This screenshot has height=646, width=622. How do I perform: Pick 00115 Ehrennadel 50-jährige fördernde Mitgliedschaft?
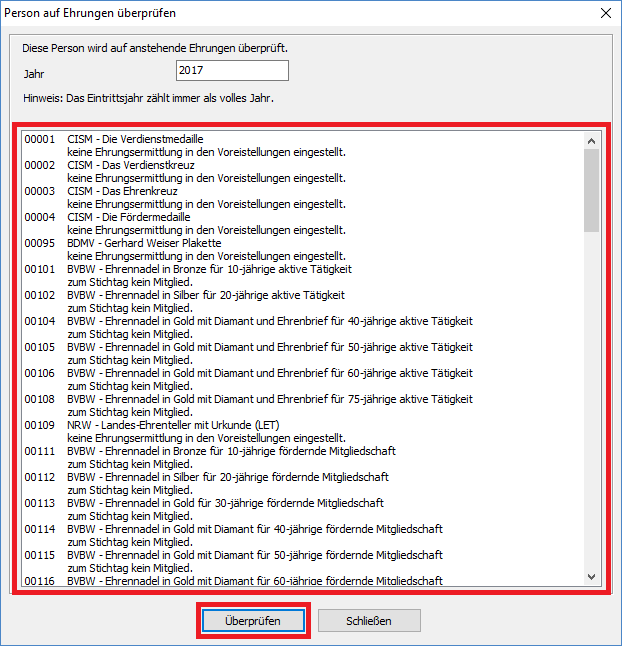coord(255,555)
